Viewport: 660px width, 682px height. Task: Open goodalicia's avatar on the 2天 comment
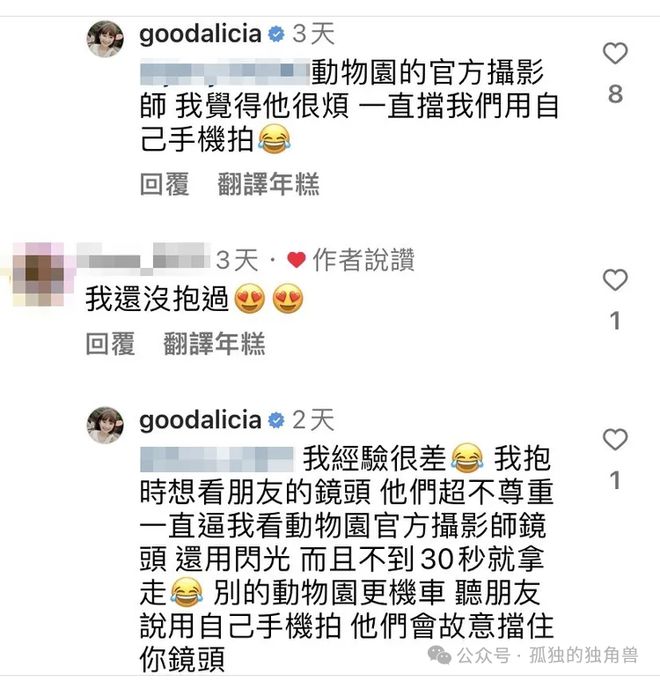pos(105,425)
